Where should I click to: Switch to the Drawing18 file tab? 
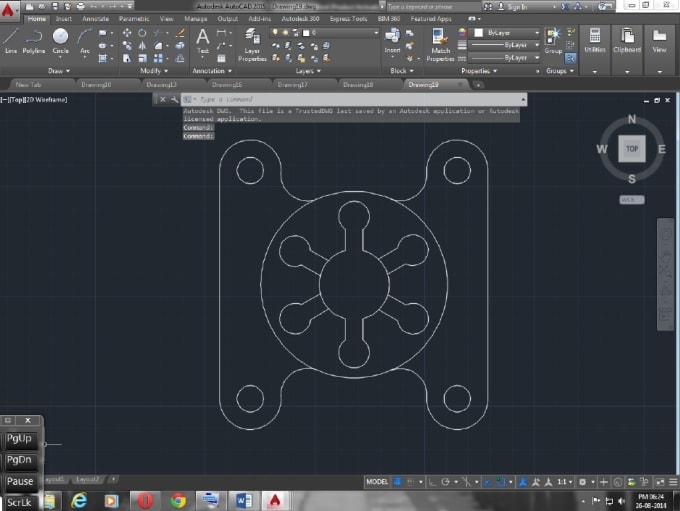(358, 85)
